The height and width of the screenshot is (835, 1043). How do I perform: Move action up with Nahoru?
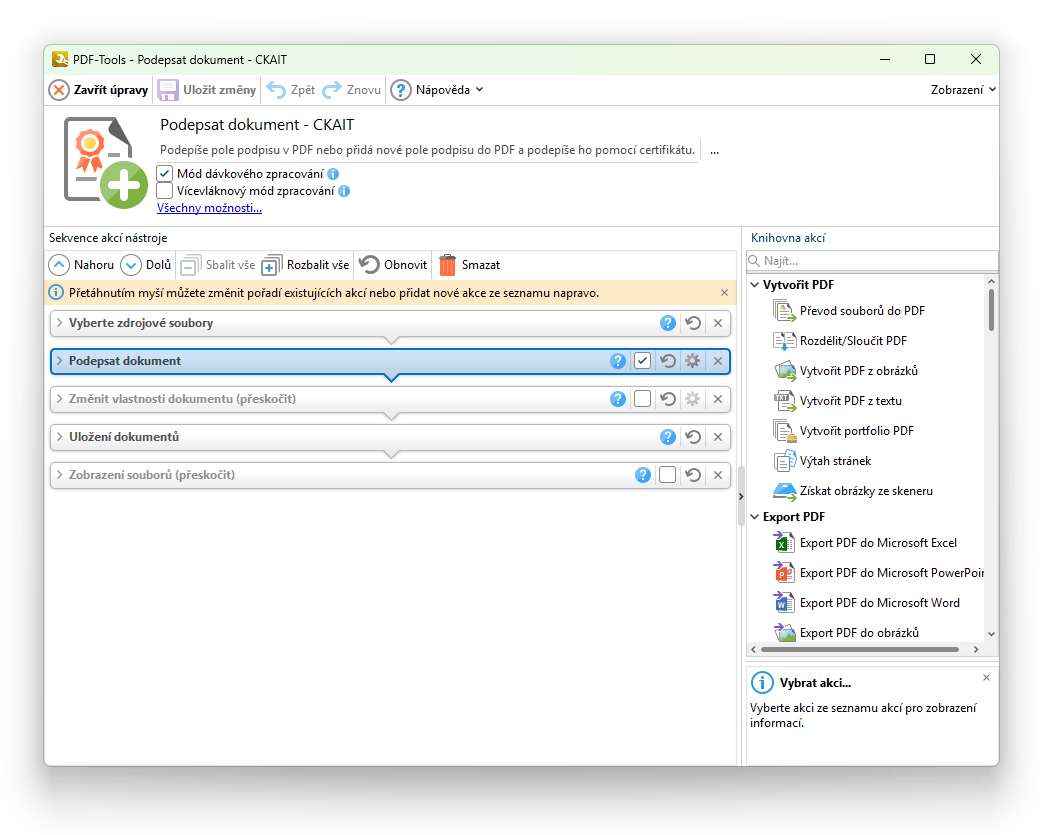point(81,265)
